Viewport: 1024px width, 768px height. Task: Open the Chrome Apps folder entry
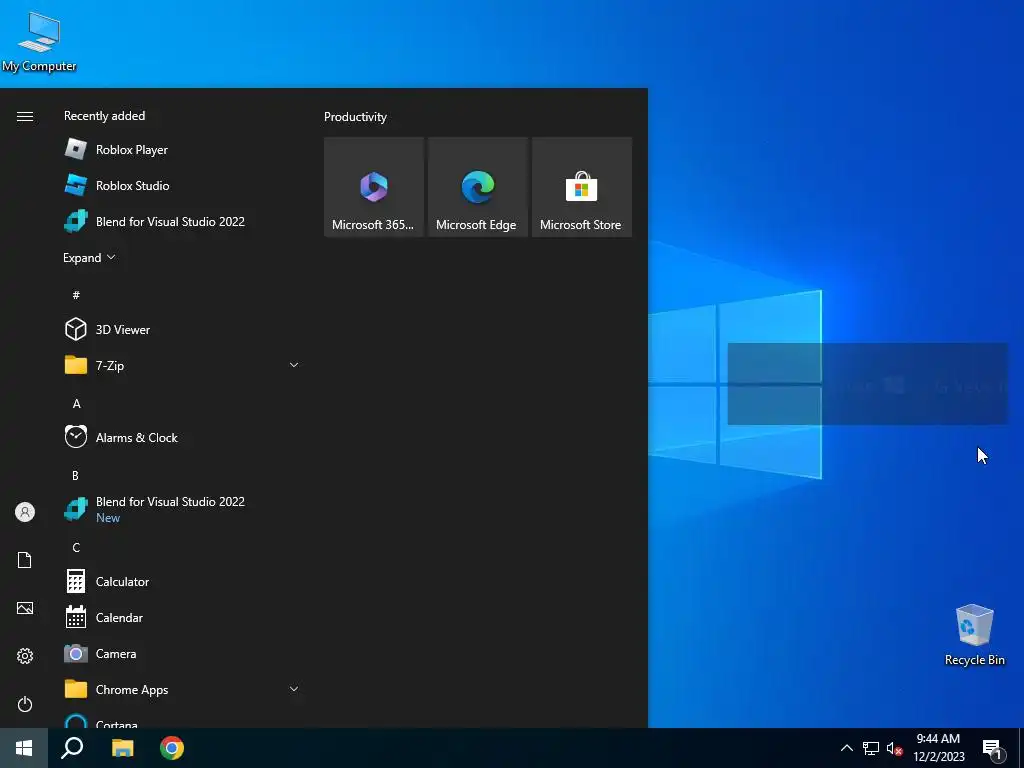[182, 690]
